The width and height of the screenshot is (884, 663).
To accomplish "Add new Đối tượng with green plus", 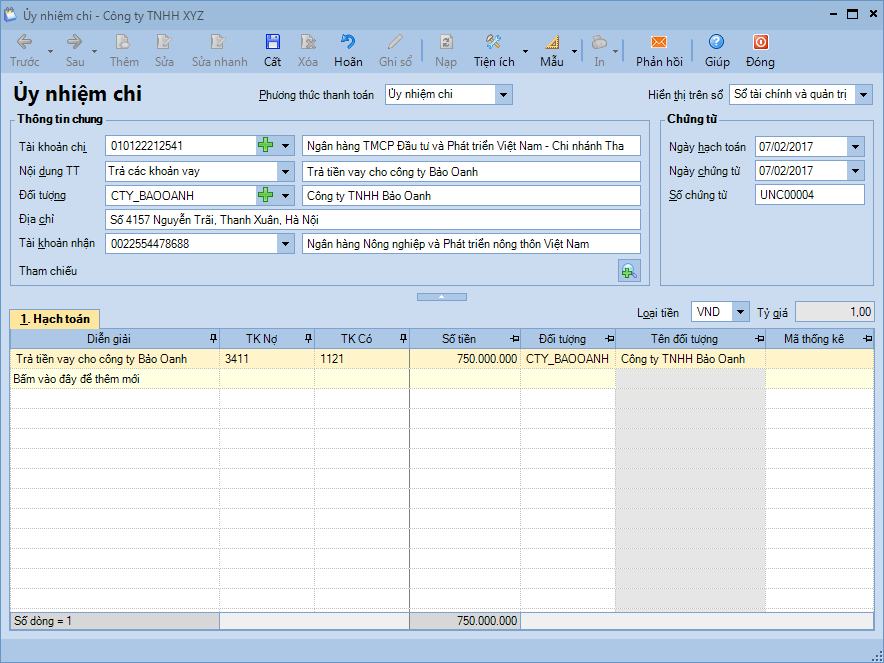I will (266, 195).
